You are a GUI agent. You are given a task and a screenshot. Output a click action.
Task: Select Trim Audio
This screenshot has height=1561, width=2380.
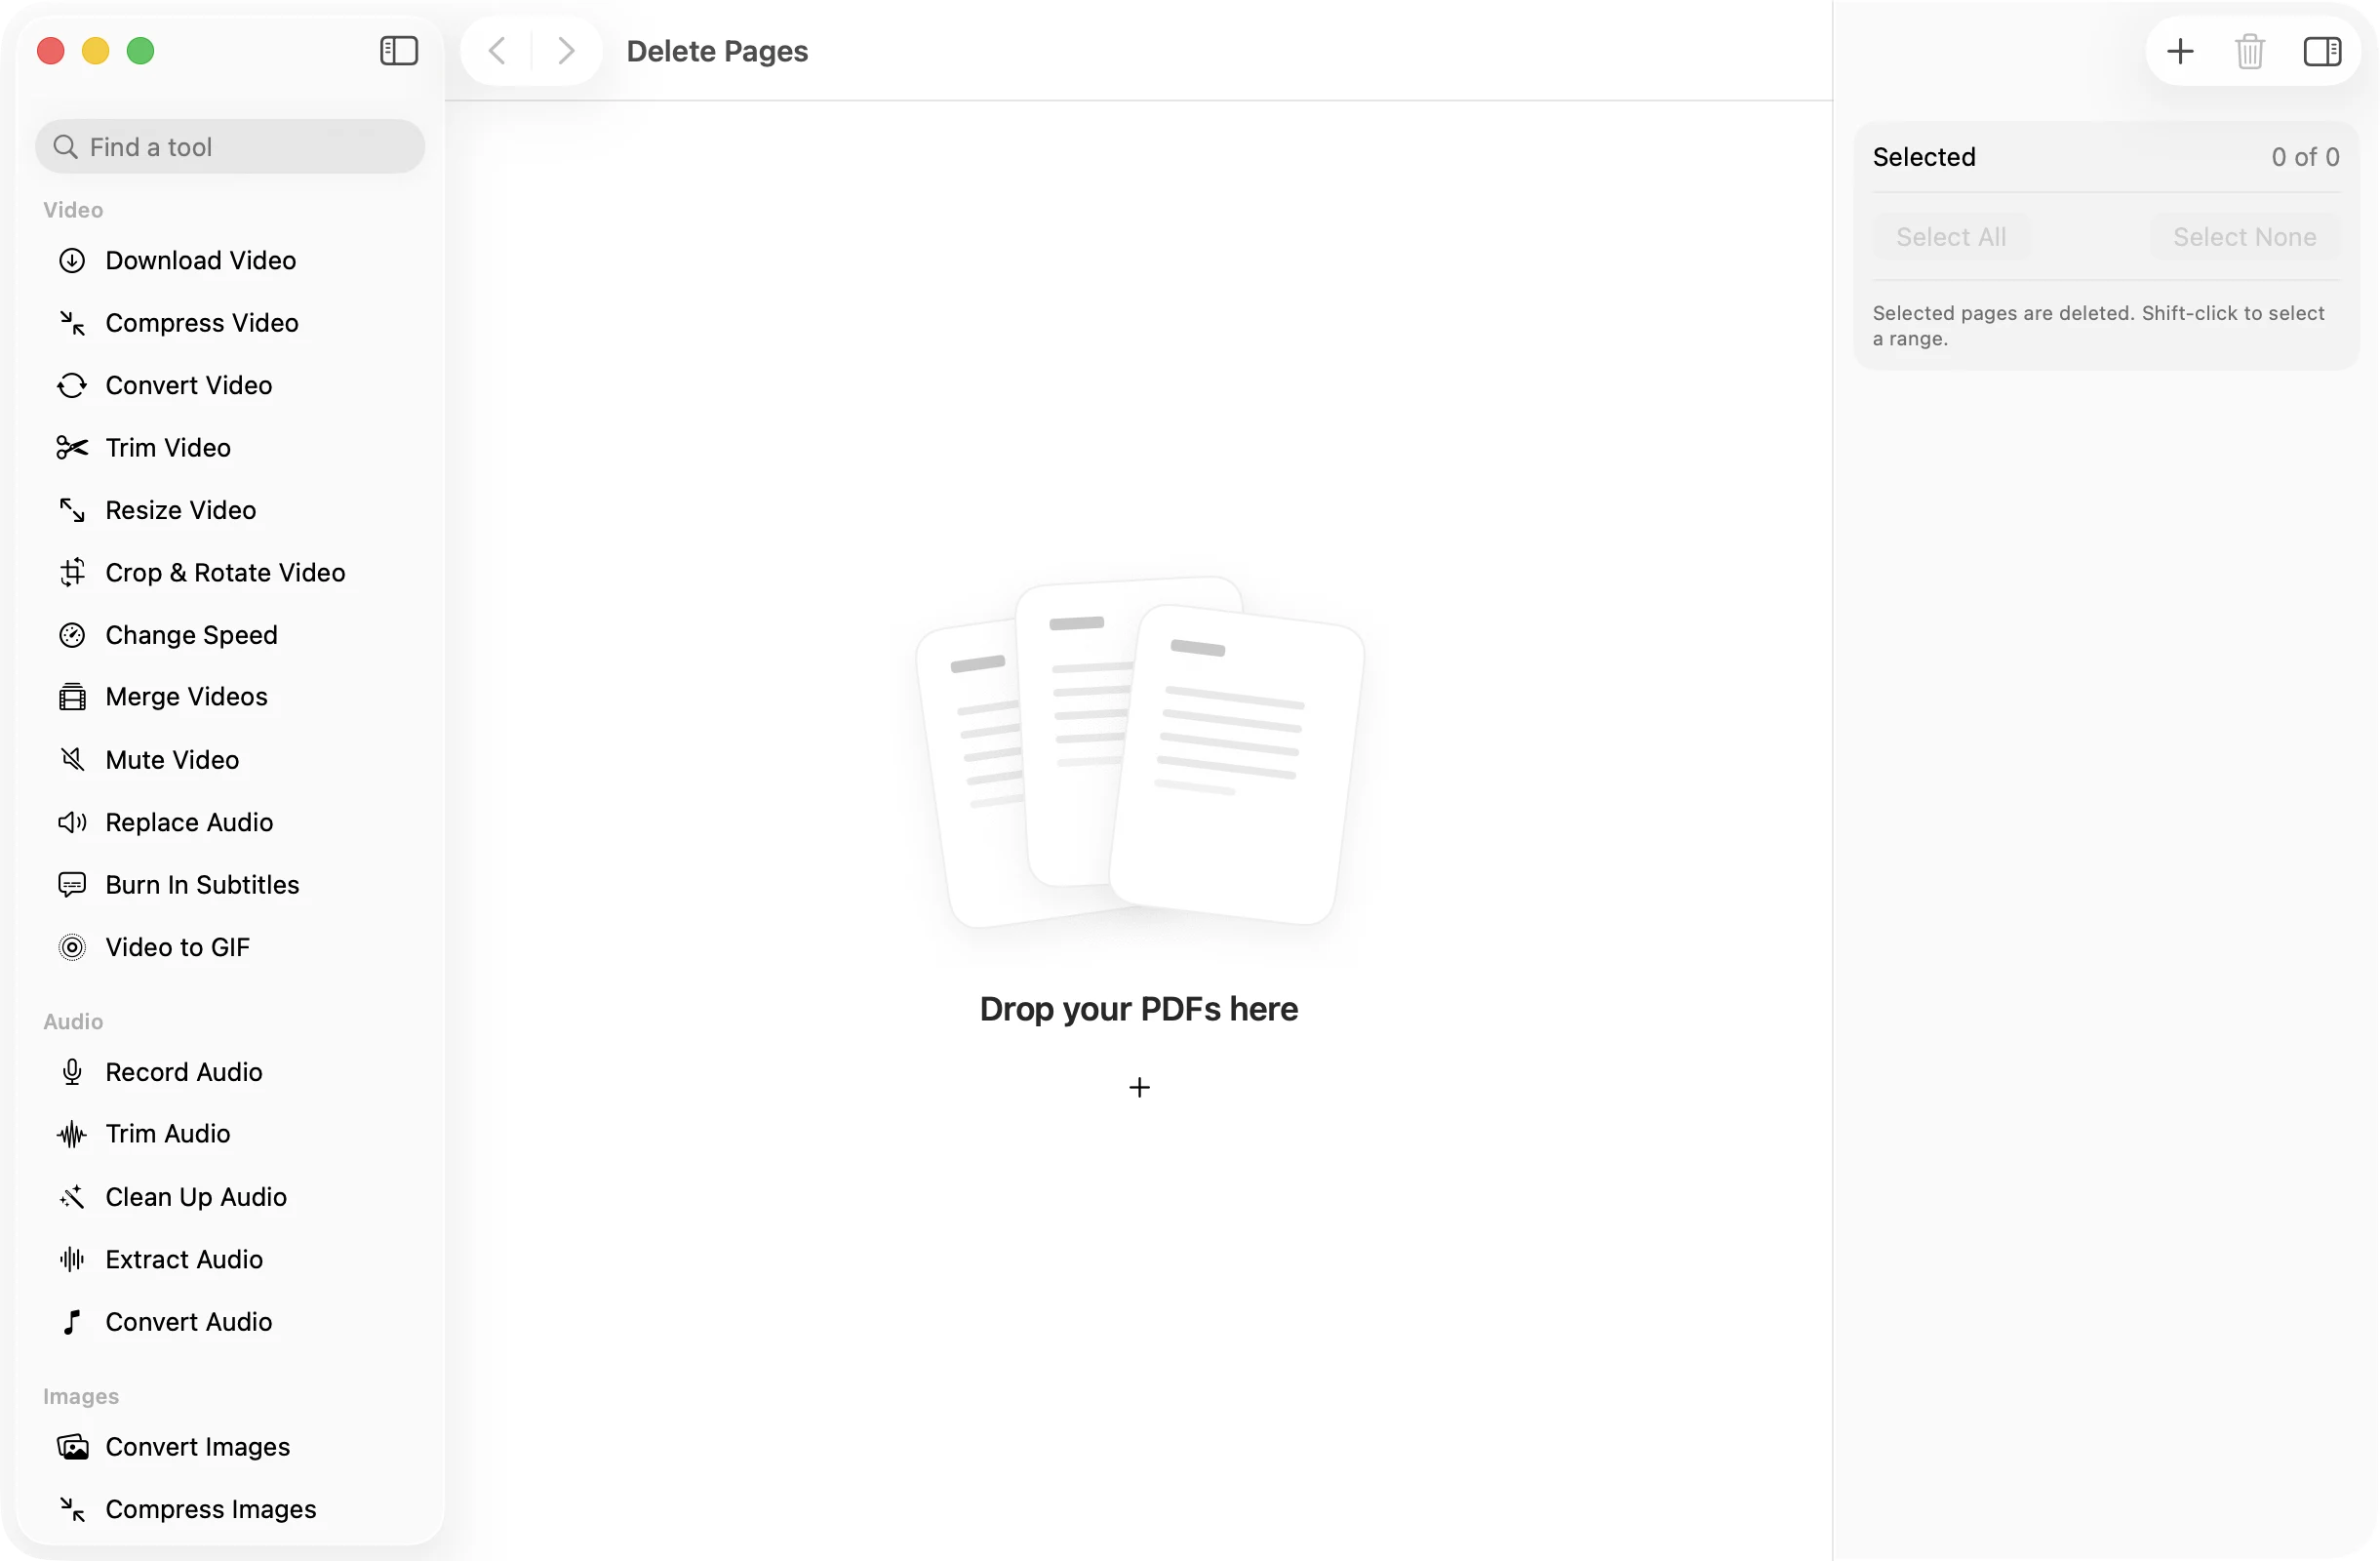[x=230, y=1134]
